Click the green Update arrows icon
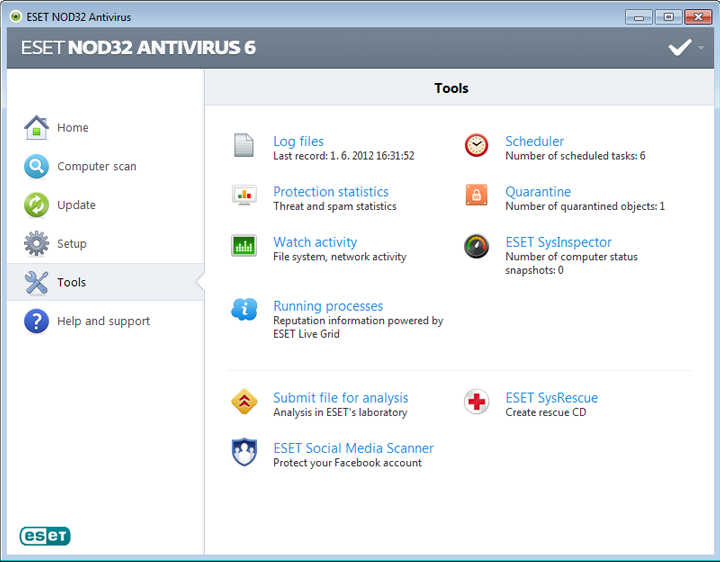This screenshot has width=720, height=562. point(36,205)
